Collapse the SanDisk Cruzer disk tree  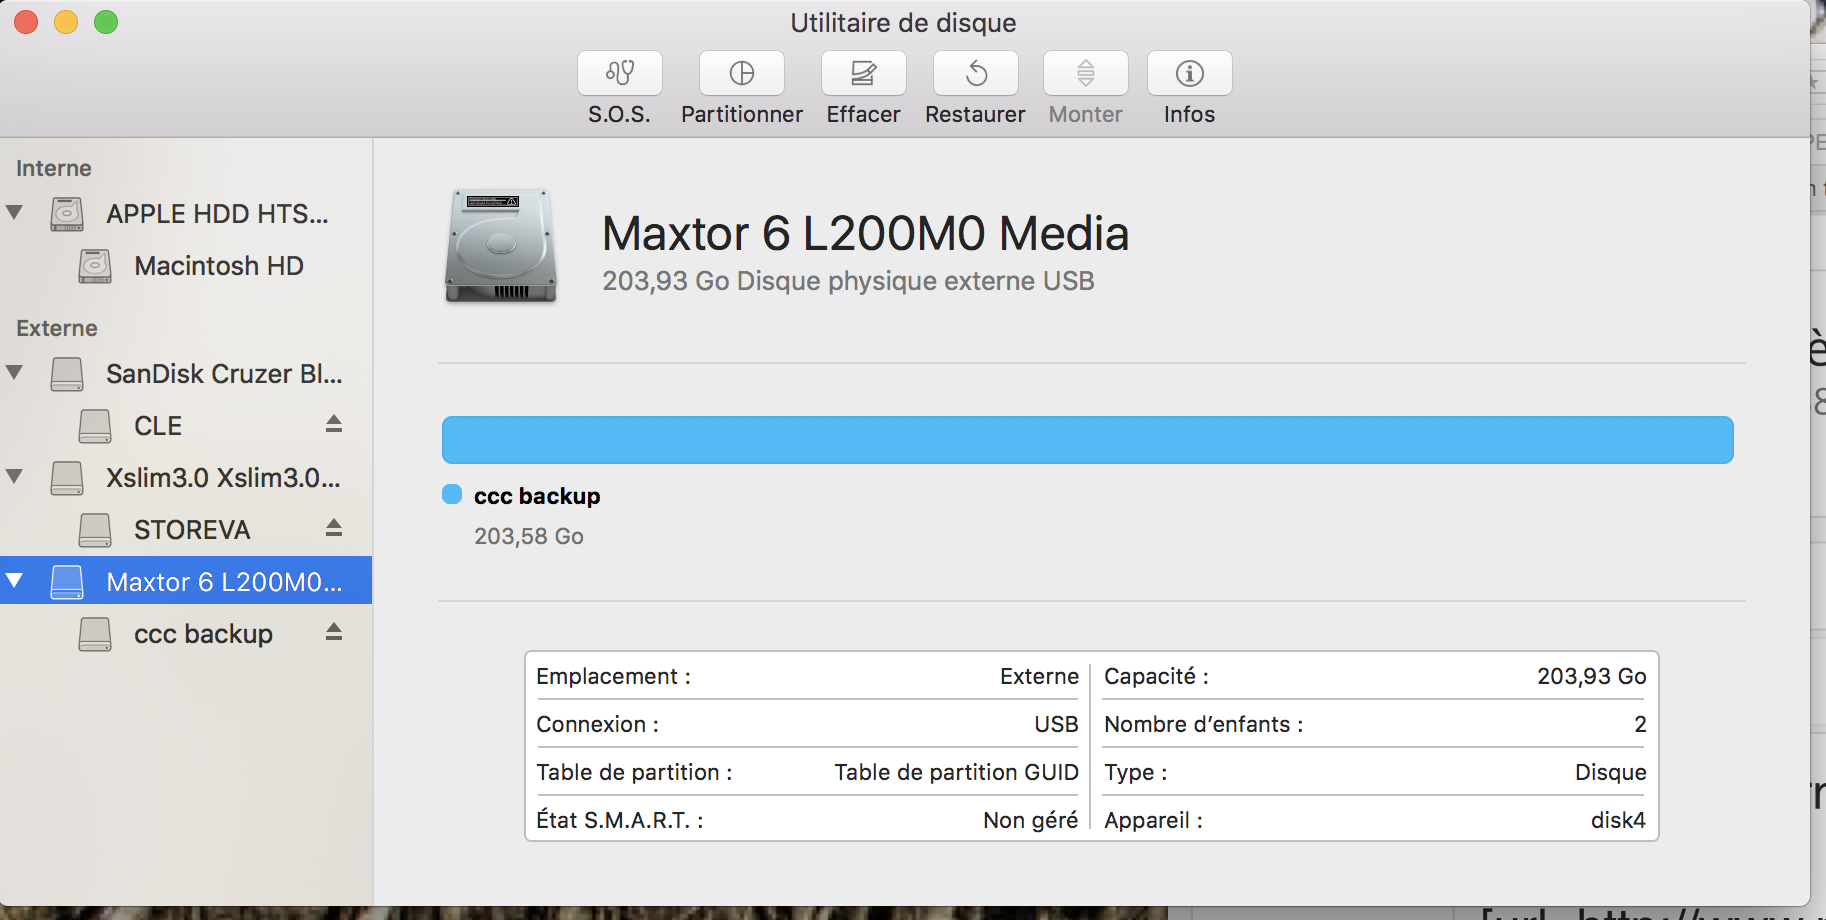pos(15,373)
